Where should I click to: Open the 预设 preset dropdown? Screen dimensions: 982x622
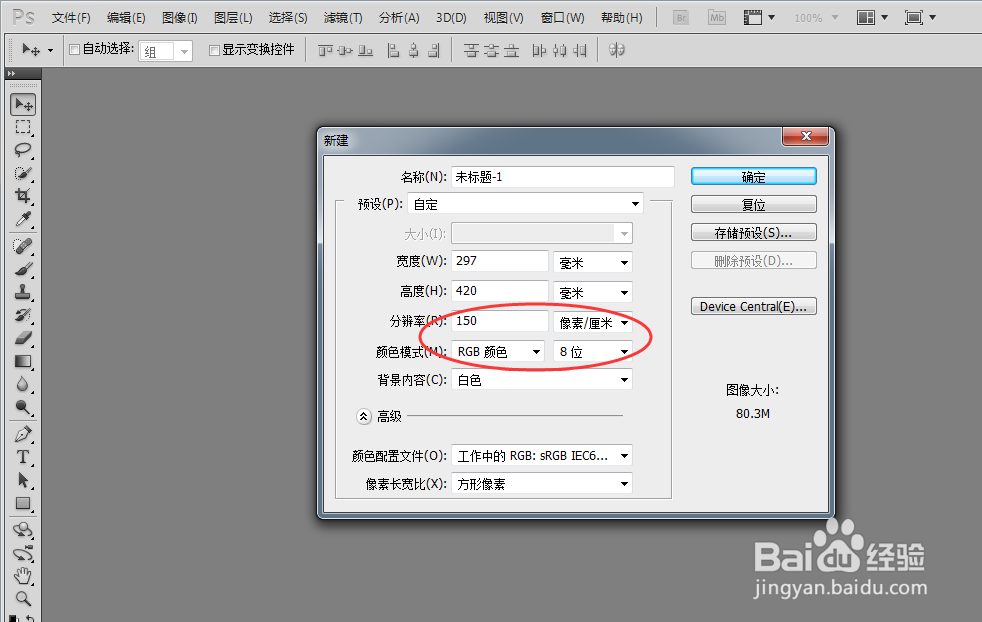pos(525,204)
